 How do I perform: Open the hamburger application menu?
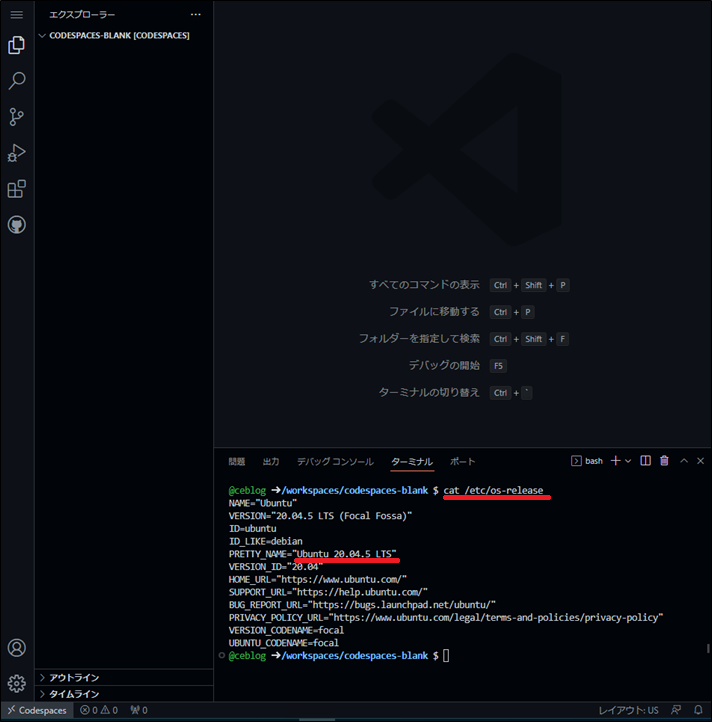point(17,15)
